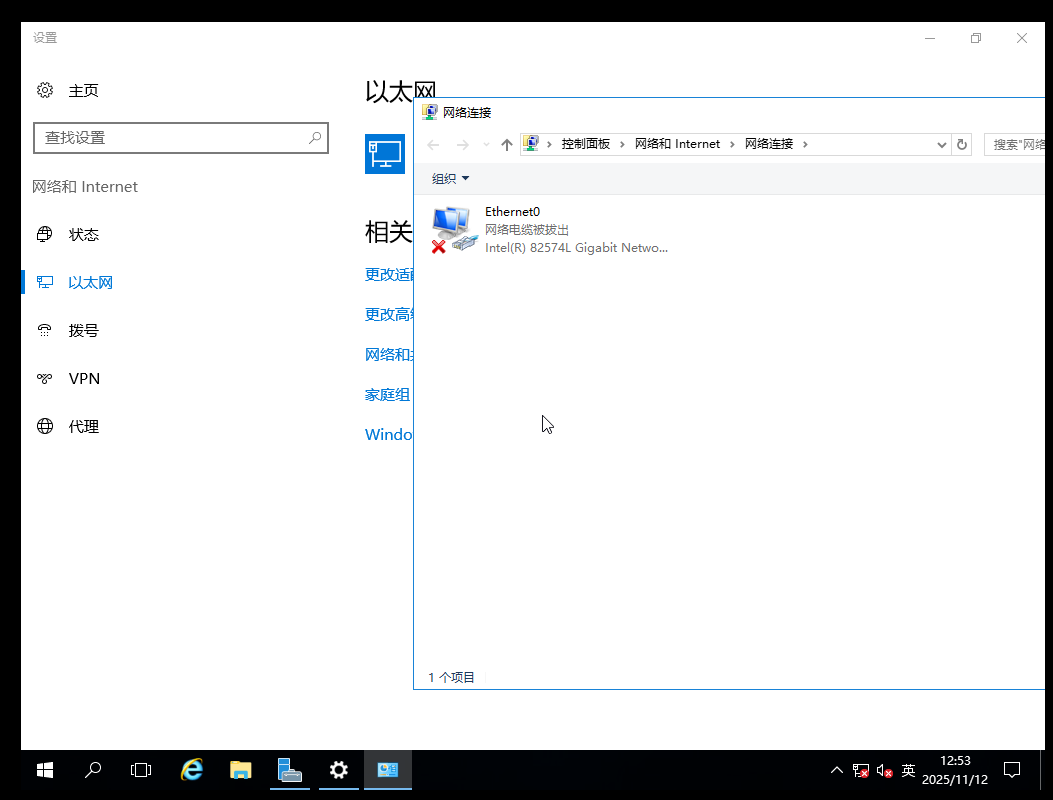Expand chevron before 控制面板 breadcrumb
The width and height of the screenshot is (1053, 800).
coord(549,144)
